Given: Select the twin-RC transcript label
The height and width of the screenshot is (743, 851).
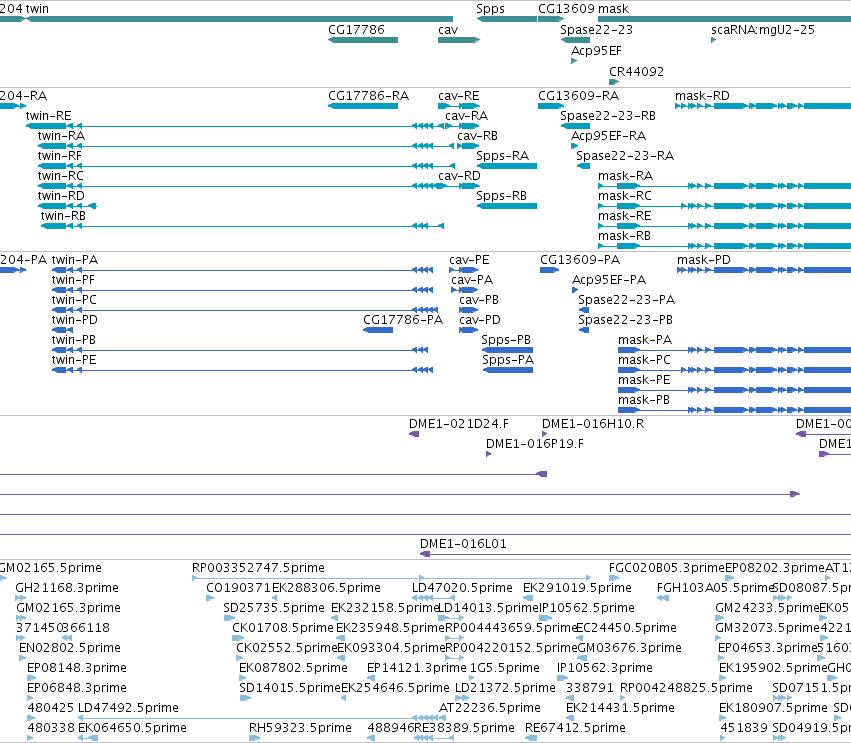Looking at the screenshot, I should click(x=60, y=176).
